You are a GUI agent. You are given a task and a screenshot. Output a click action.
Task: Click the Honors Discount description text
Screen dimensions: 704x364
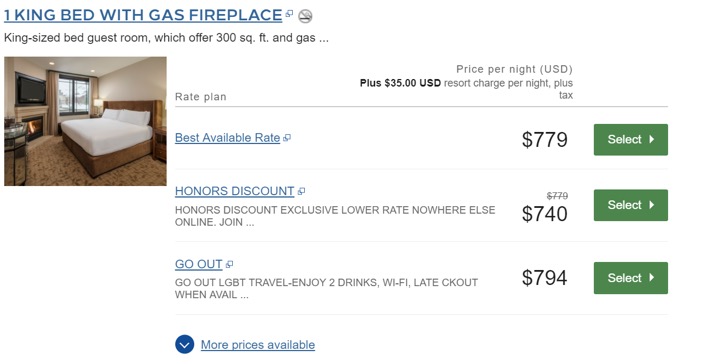[335, 216]
